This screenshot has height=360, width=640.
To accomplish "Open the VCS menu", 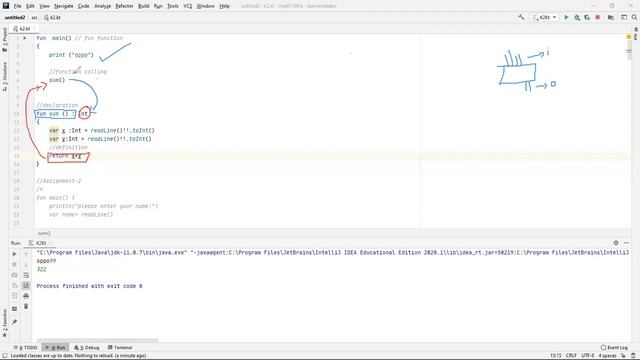I will coord(188,6).
